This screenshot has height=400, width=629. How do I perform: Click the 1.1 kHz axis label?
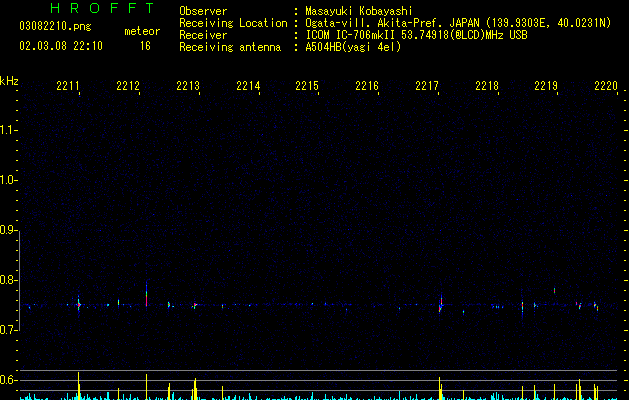[9, 130]
